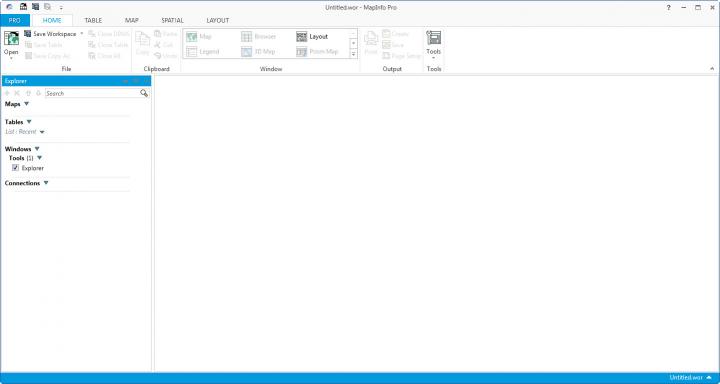Image resolution: width=720 pixels, height=384 pixels.
Task: Expand the Window gallery more button
Action: tap(354, 54)
